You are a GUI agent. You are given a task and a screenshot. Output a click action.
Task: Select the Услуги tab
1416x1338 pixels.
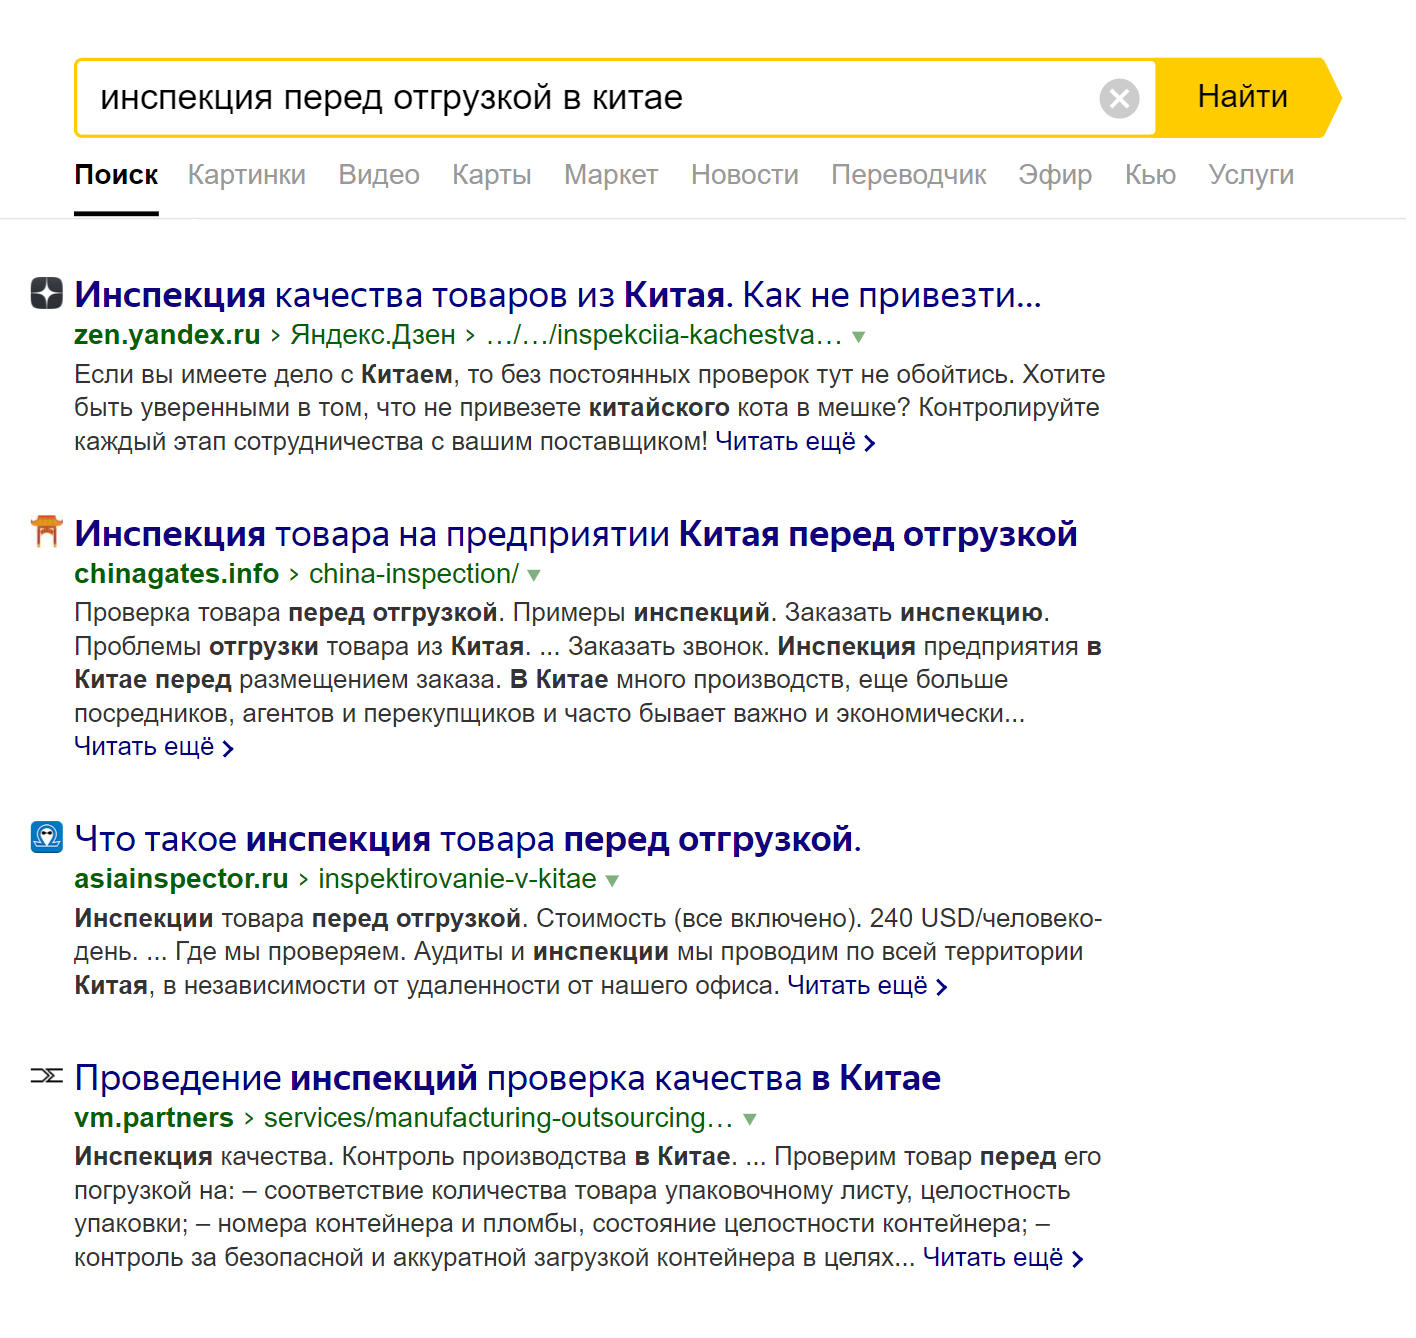(x=1251, y=175)
